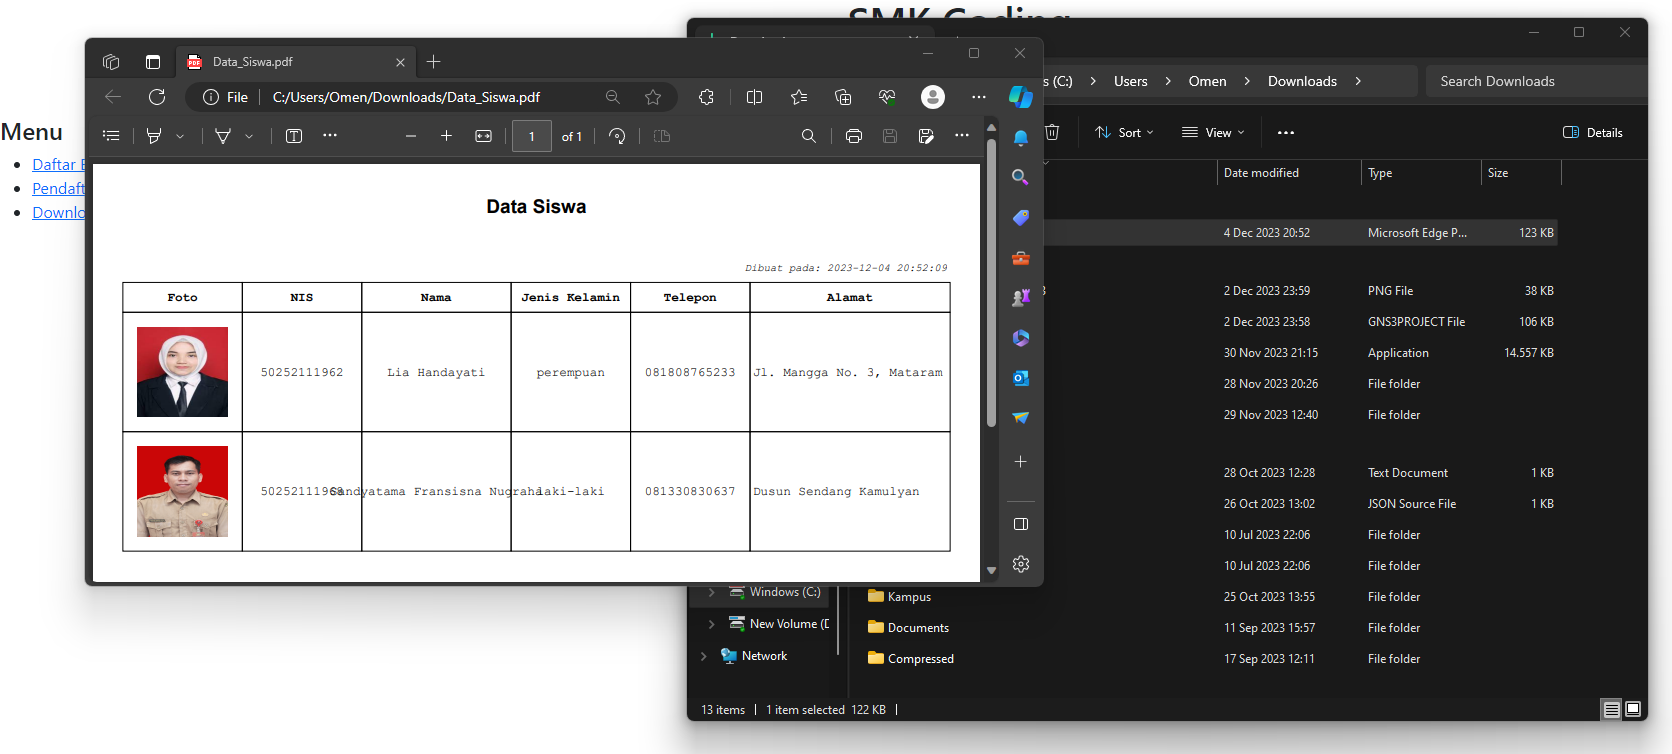Open Browser essentials heart icon
Image resolution: width=1672 pixels, height=754 pixels.
coord(887,97)
